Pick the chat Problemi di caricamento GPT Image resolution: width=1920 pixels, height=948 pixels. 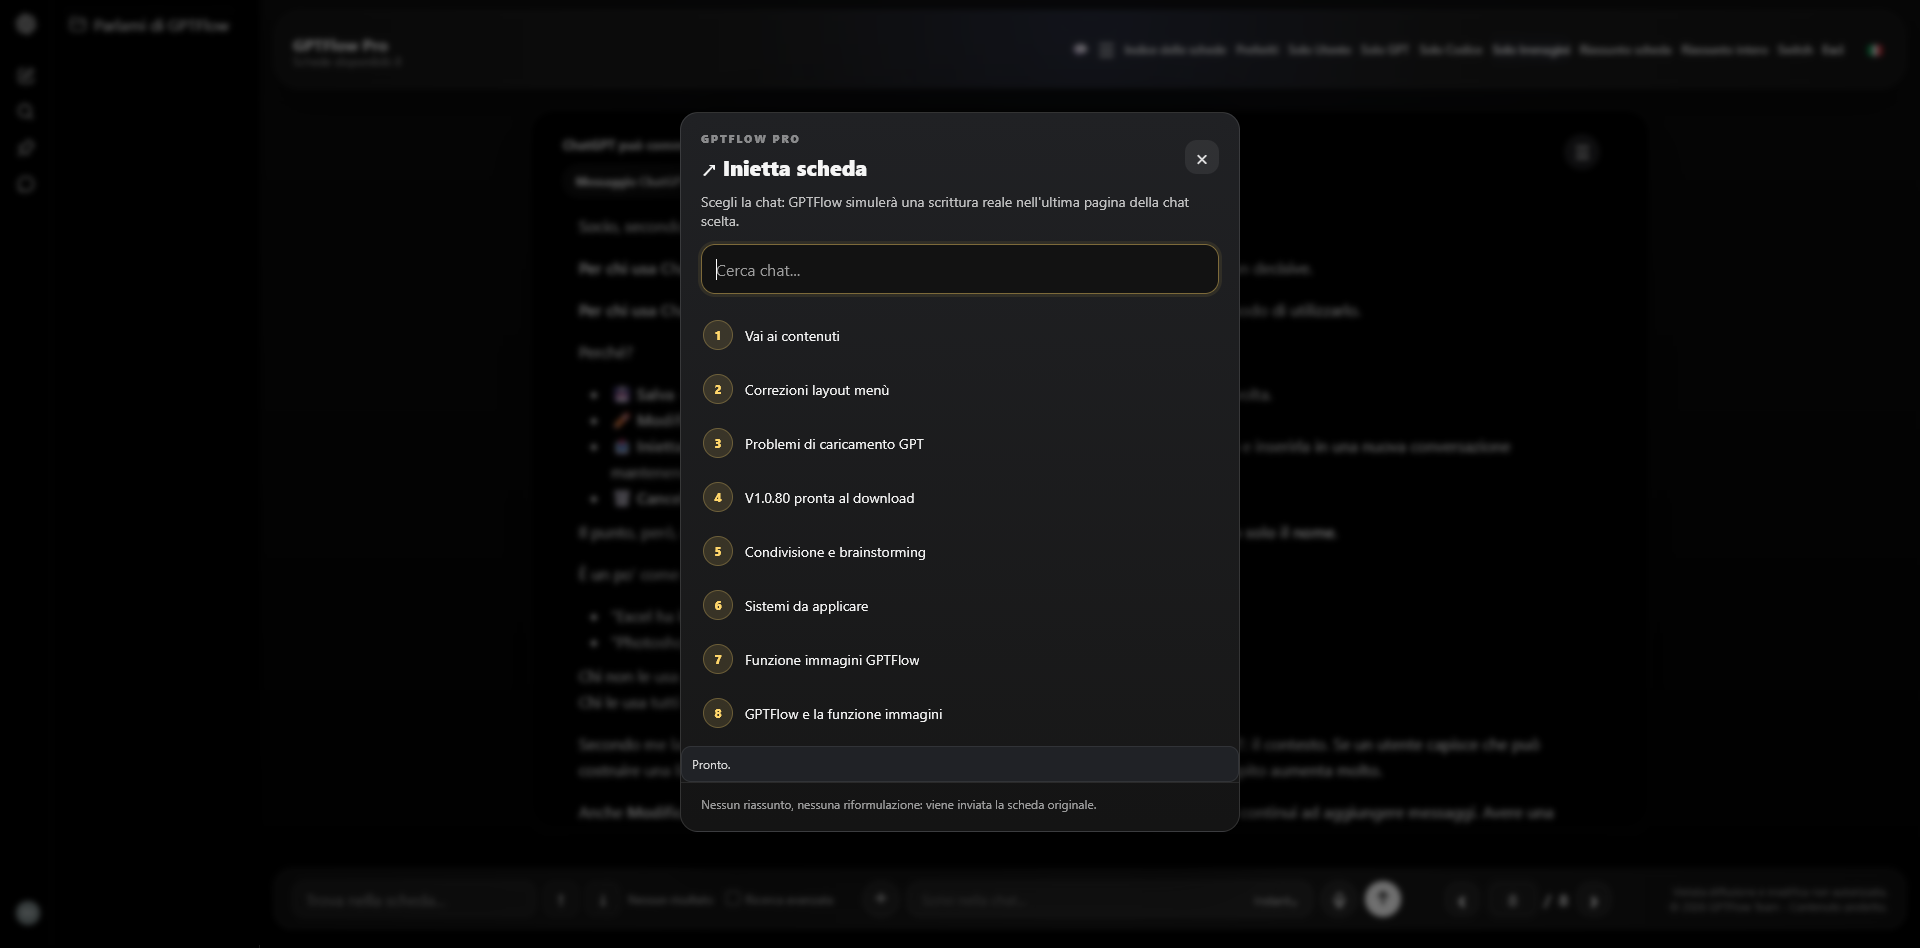point(959,444)
